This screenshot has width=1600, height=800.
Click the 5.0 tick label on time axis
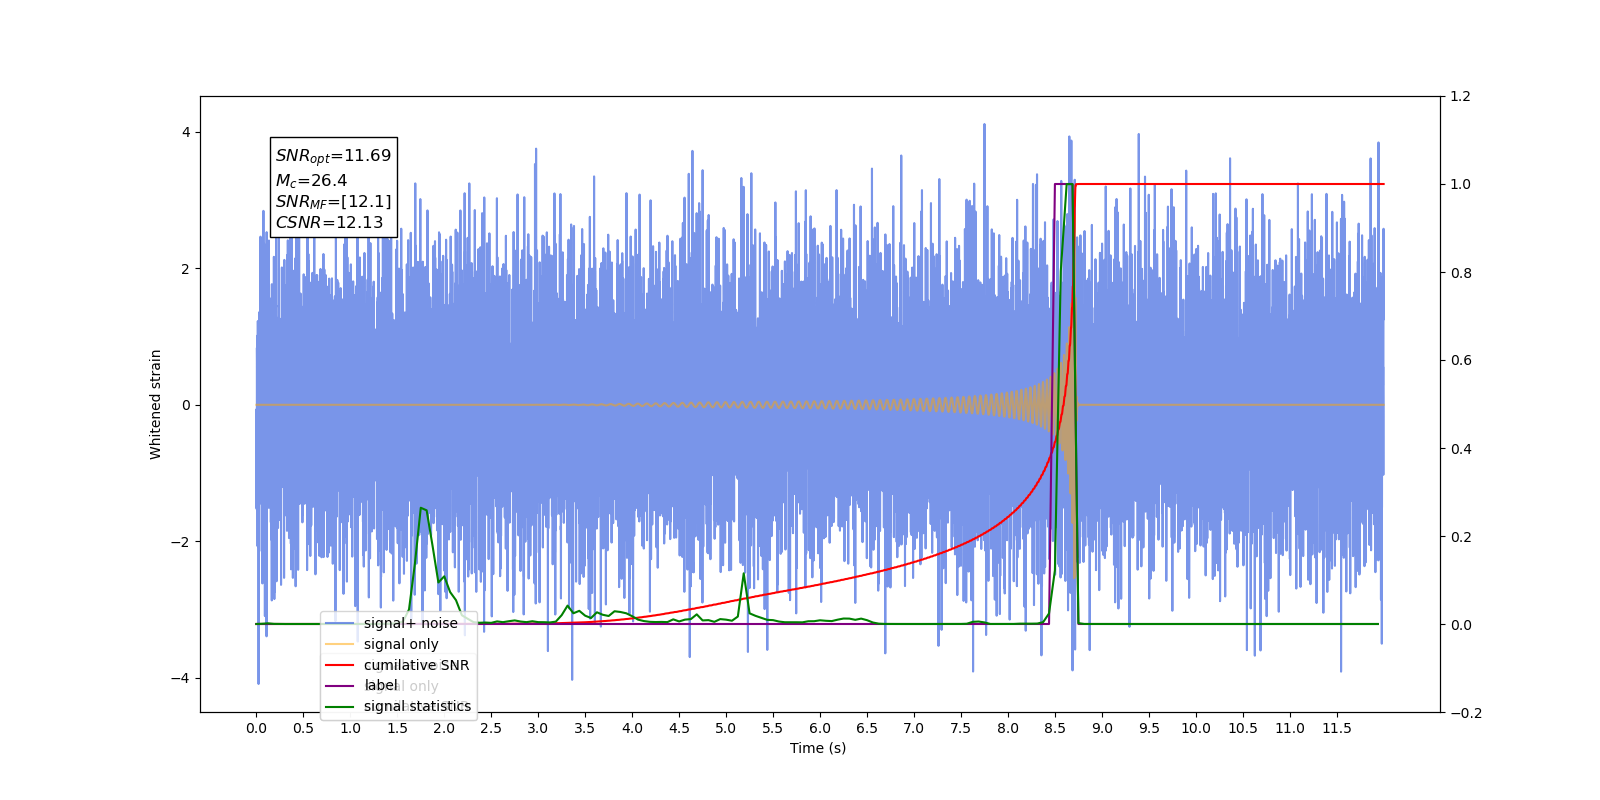tap(726, 728)
